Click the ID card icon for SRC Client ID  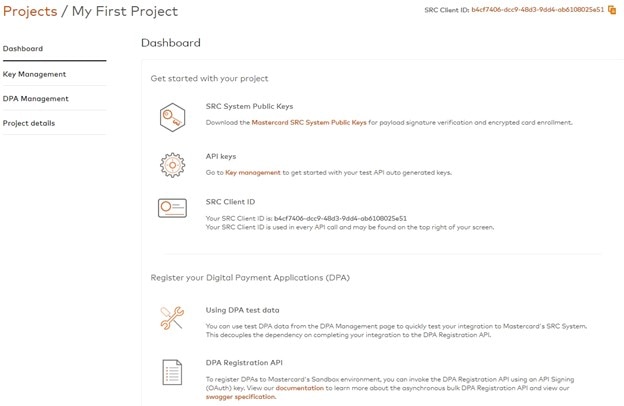(172, 208)
